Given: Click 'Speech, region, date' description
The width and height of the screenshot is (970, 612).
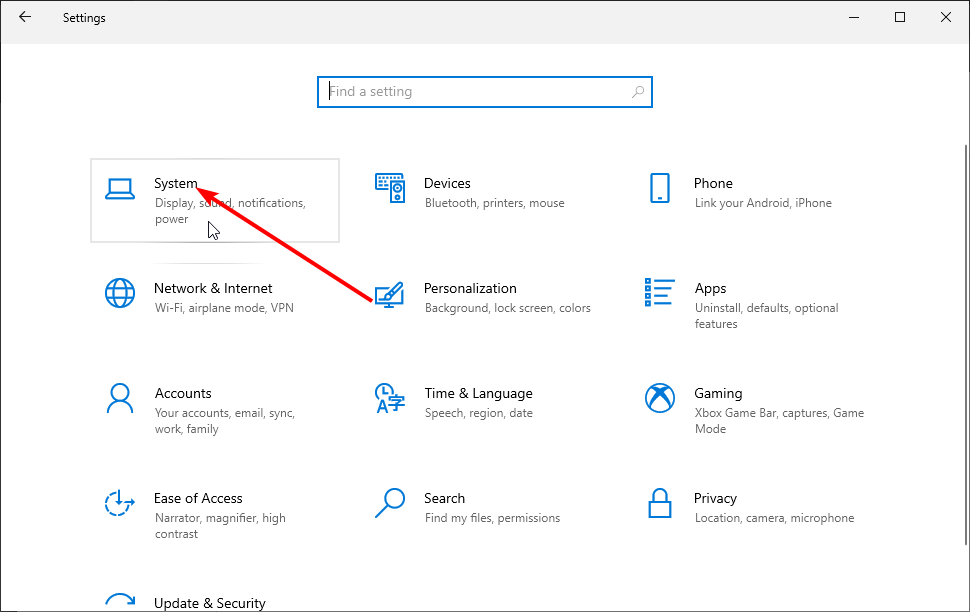Looking at the screenshot, I should 478,413.
